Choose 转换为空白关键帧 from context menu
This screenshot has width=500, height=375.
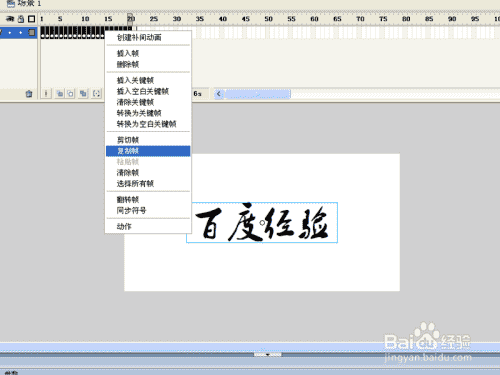[148, 124]
